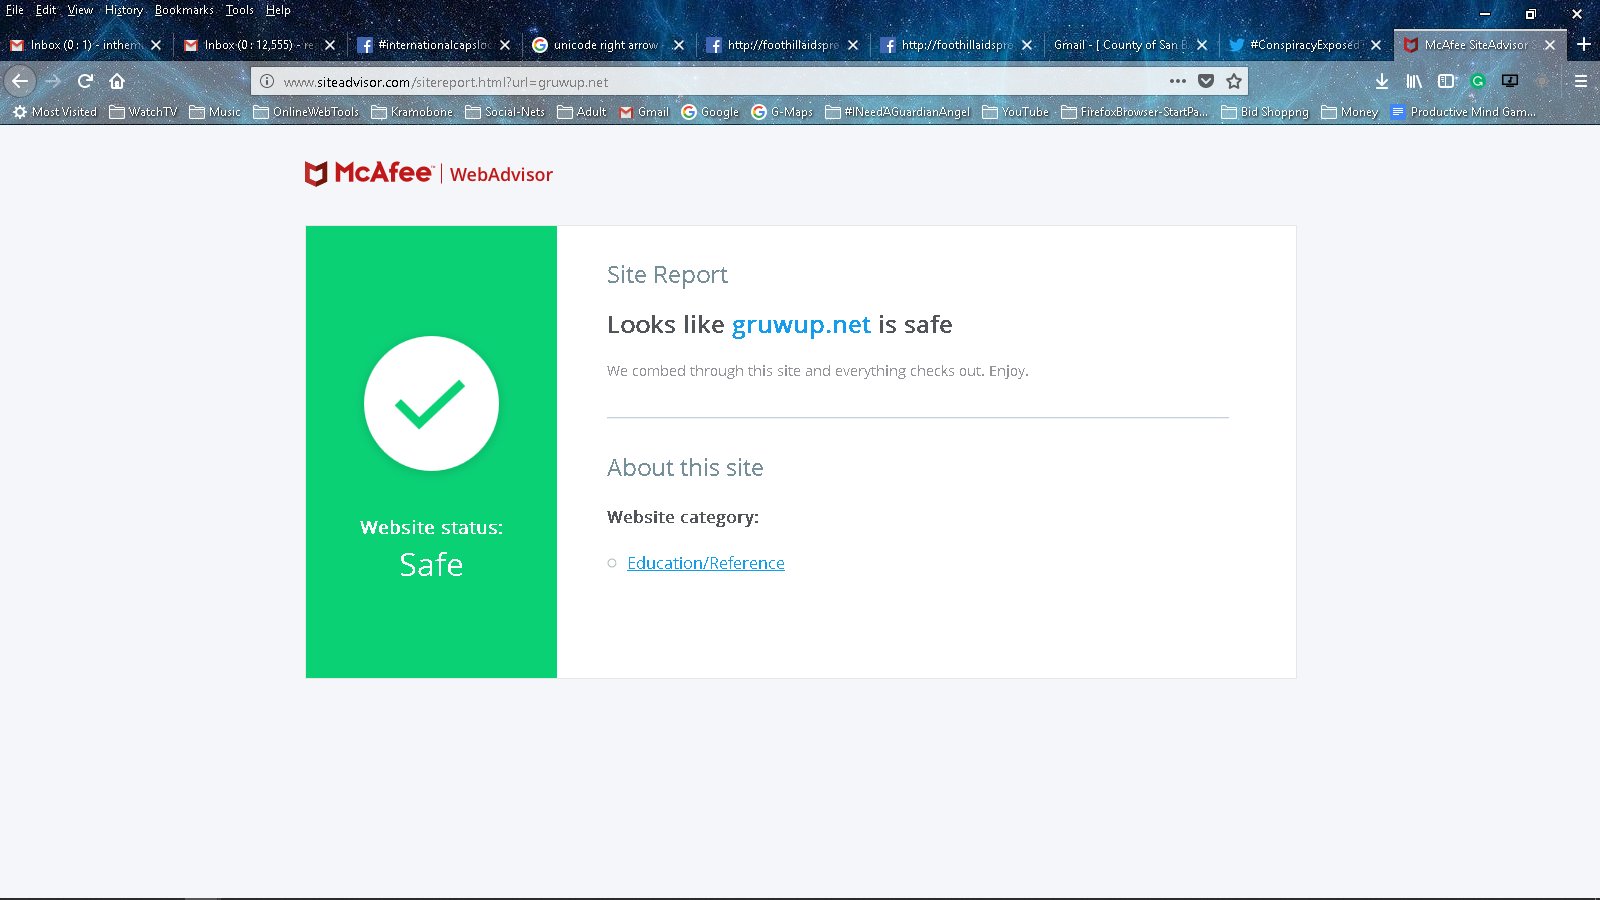Close the #ConspiracyExposed Twitter tab
This screenshot has width=1600, height=900.
tap(1376, 45)
